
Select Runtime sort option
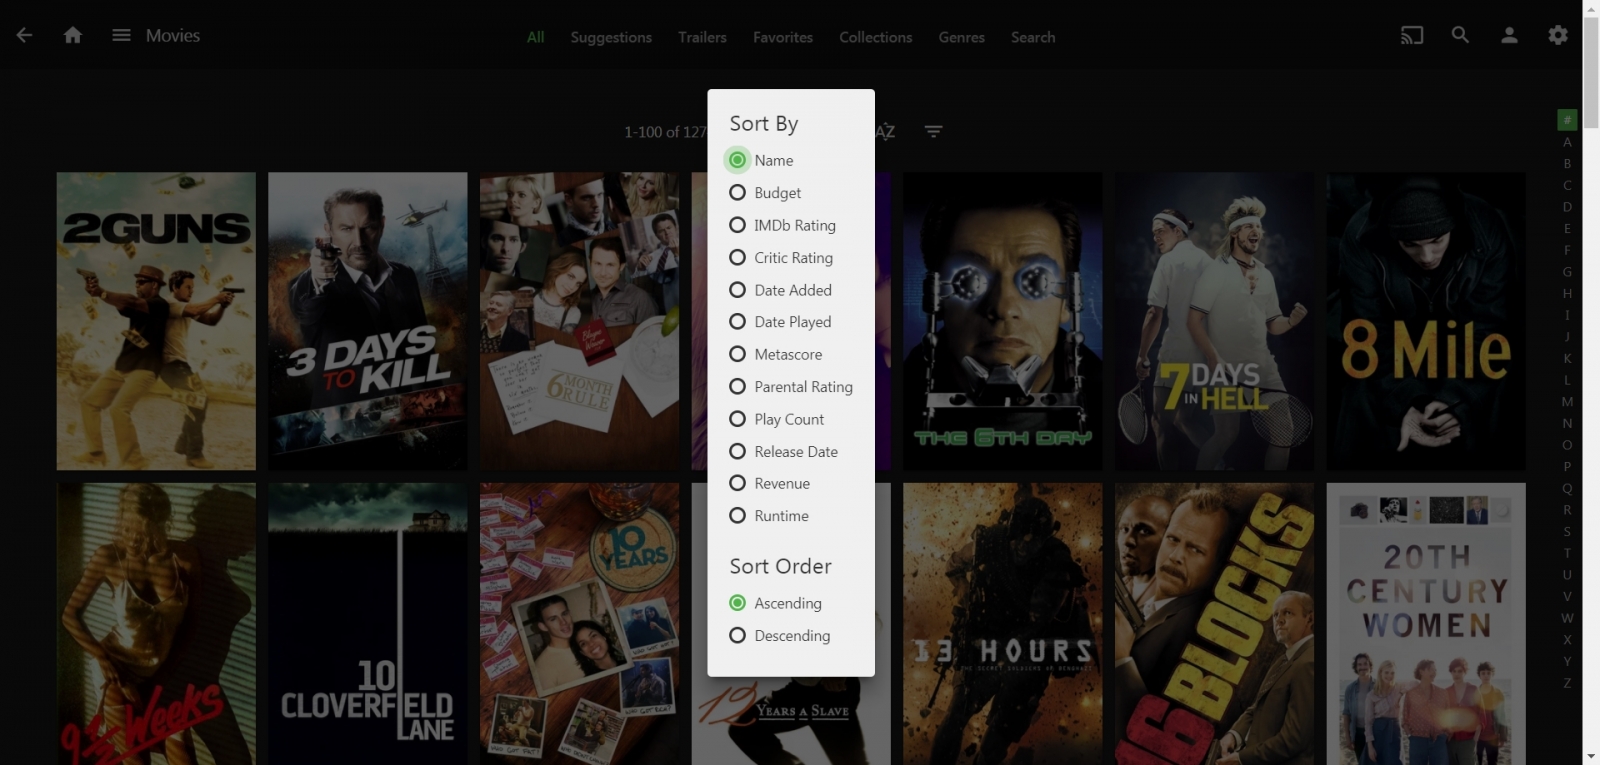point(769,516)
